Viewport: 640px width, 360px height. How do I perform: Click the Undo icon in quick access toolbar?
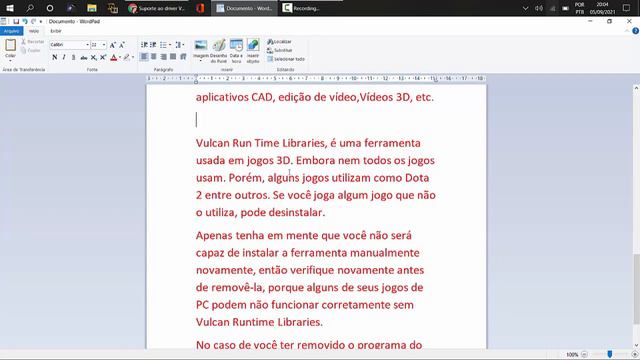[25, 21]
